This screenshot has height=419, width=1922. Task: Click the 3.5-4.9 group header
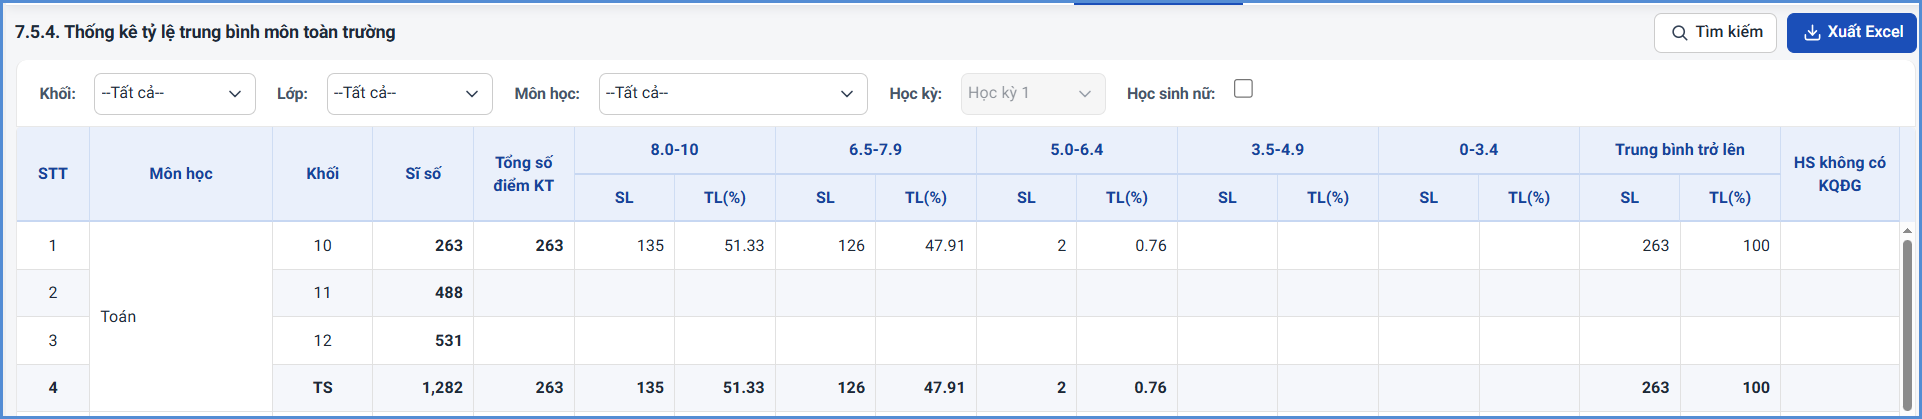1278,150
